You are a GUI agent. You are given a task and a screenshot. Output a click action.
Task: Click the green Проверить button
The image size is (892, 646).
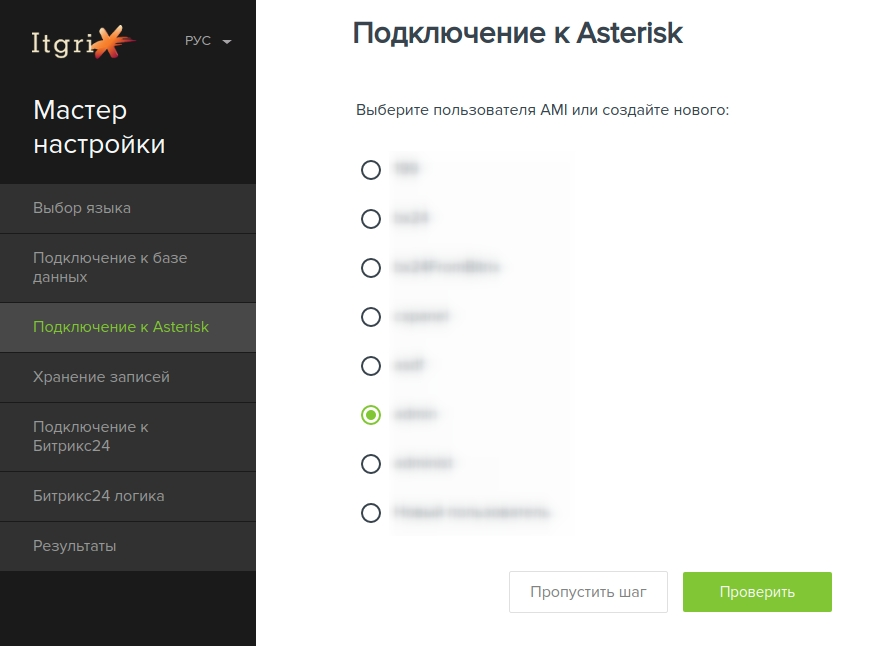pos(757,592)
